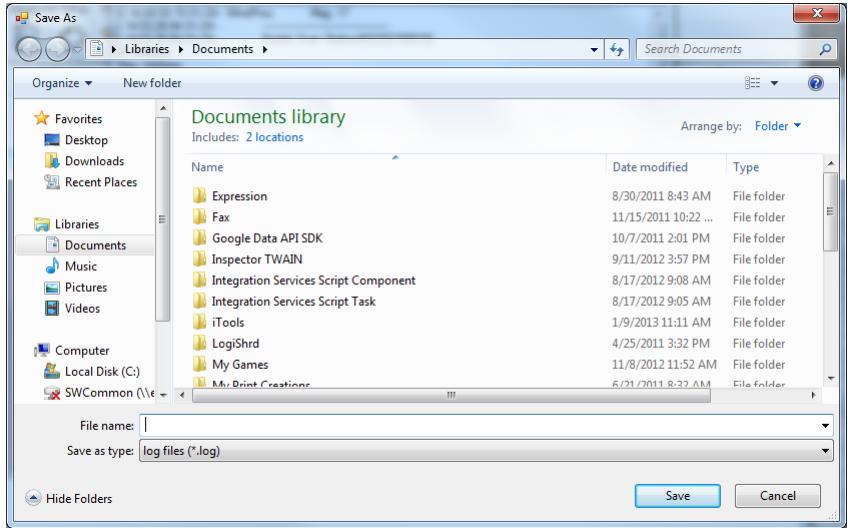Select Favorites star in navigation pane
This screenshot has height=528, width=848.
[x=42, y=118]
